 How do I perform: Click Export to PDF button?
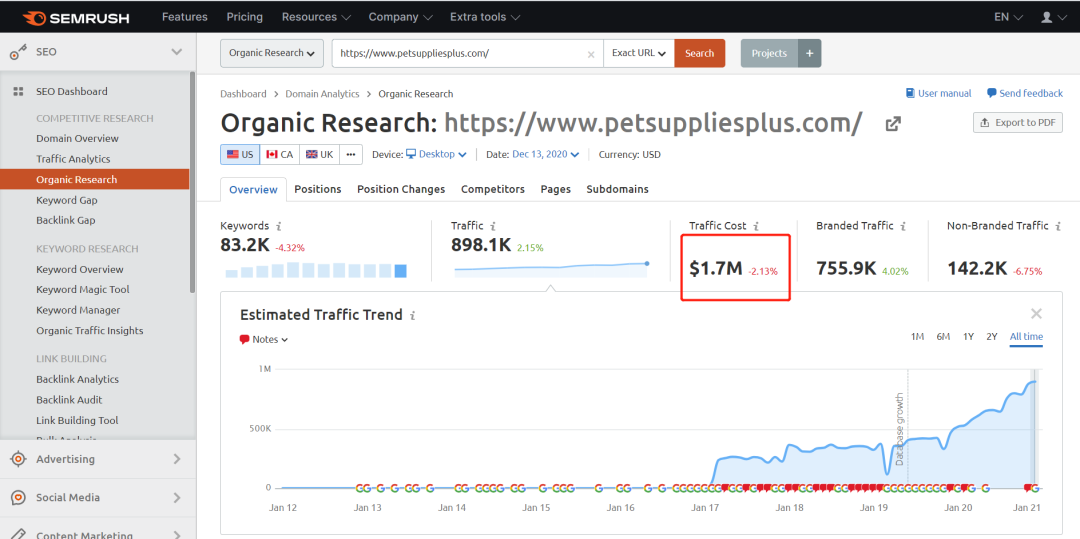1017,123
